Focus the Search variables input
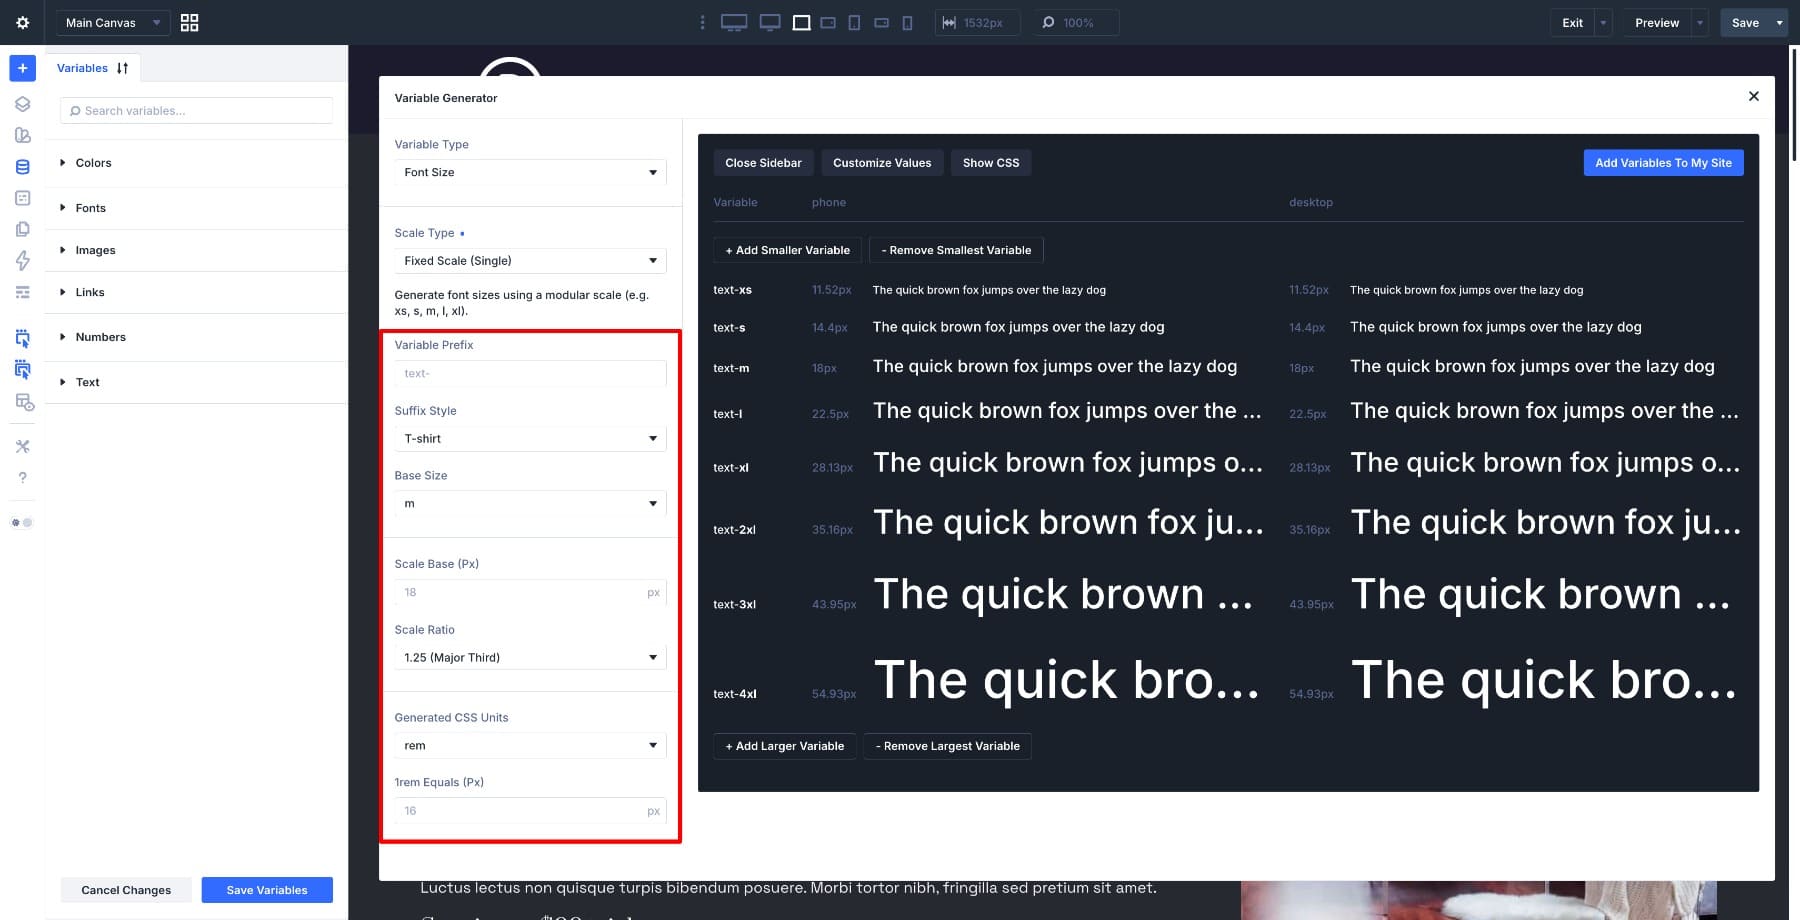1800x920 pixels. point(196,111)
